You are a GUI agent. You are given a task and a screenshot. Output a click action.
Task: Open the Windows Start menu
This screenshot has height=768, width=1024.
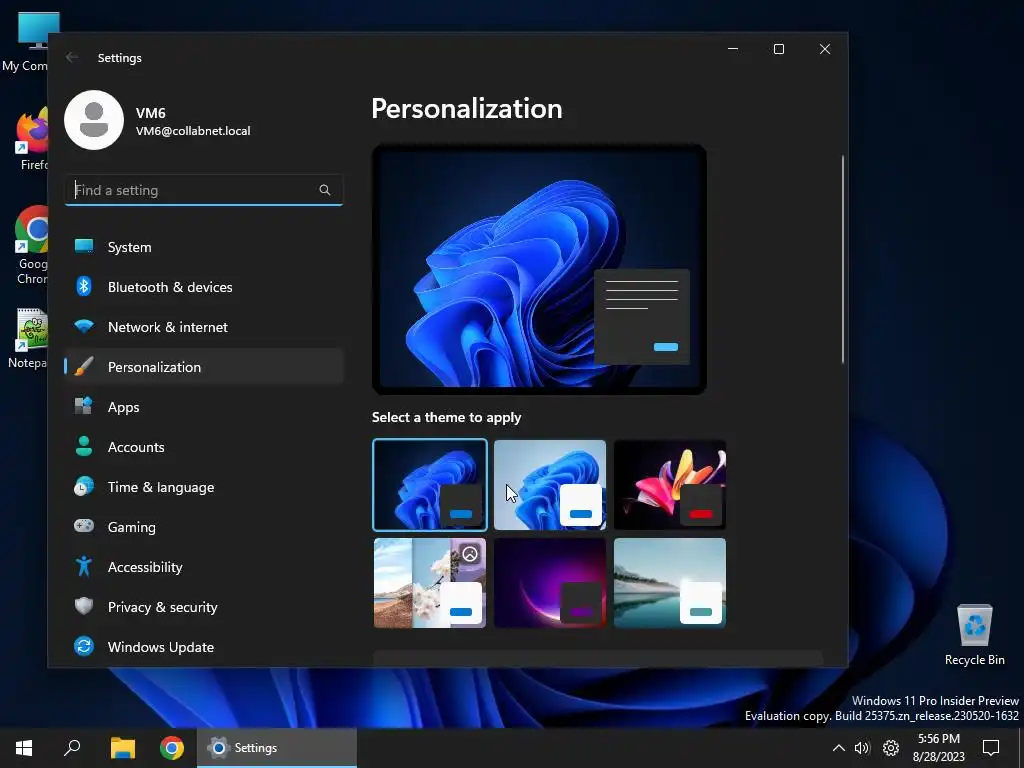click(x=24, y=748)
